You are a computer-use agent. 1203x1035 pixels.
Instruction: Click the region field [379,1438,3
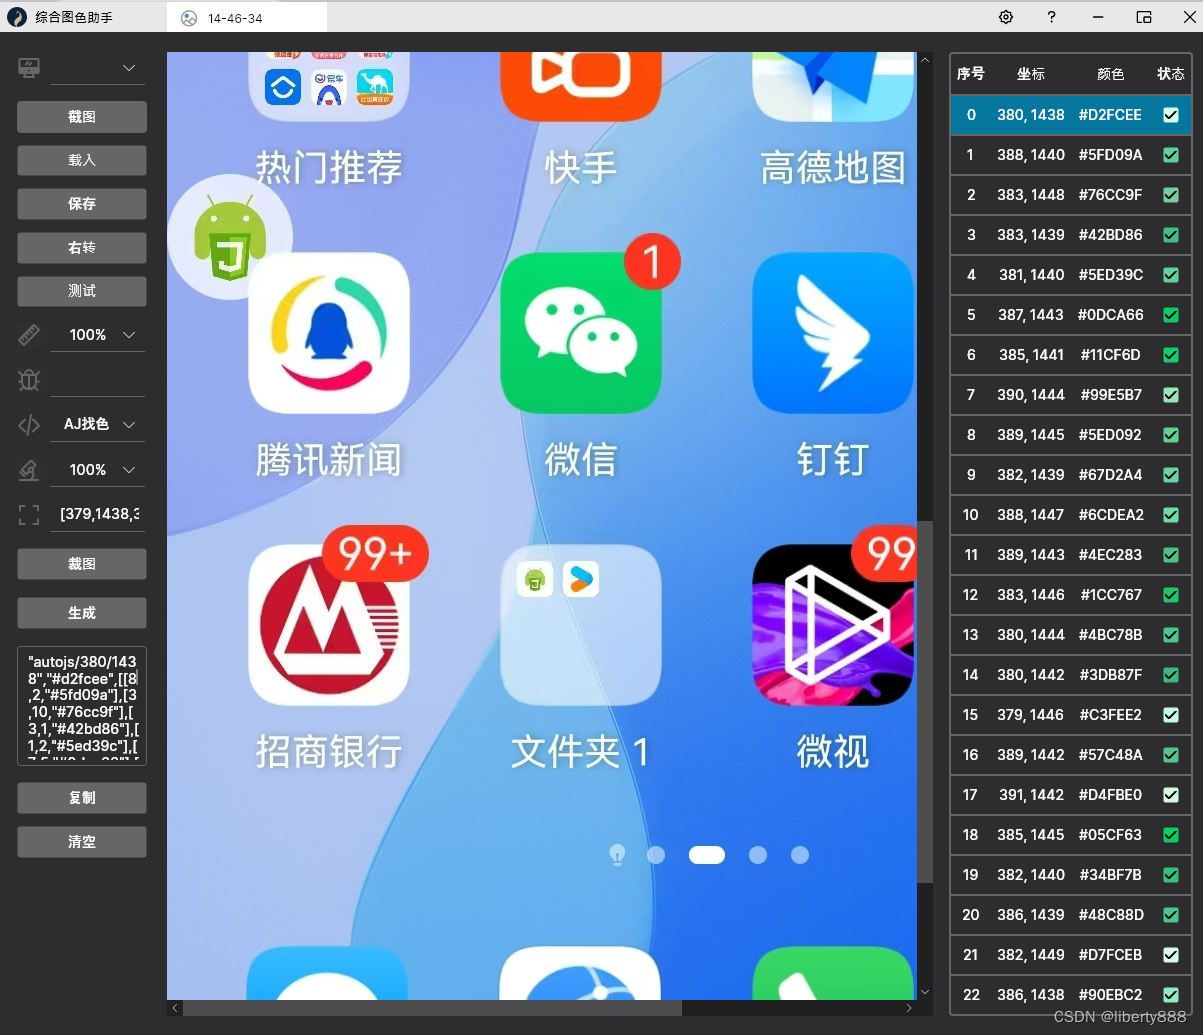(x=97, y=514)
